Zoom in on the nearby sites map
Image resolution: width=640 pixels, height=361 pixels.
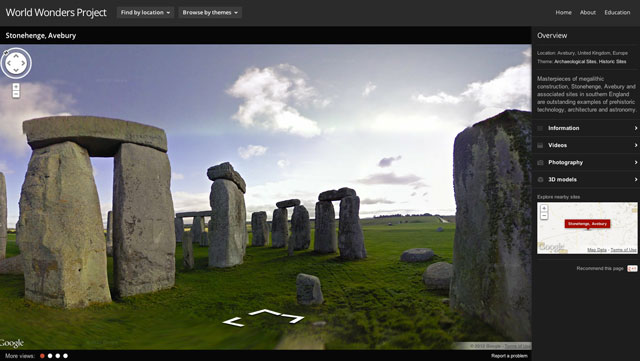click(544, 208)
